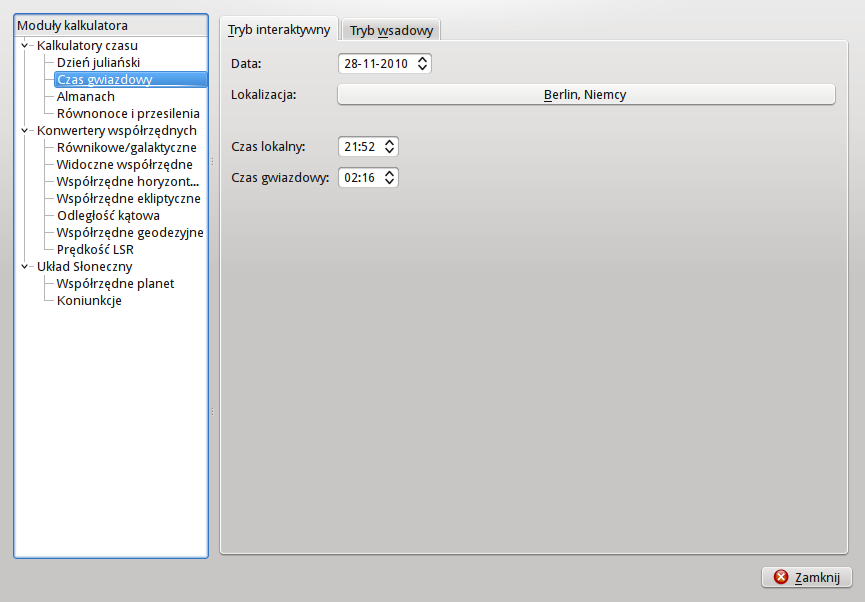Select Almanach in the module tree

pos(85,96)
